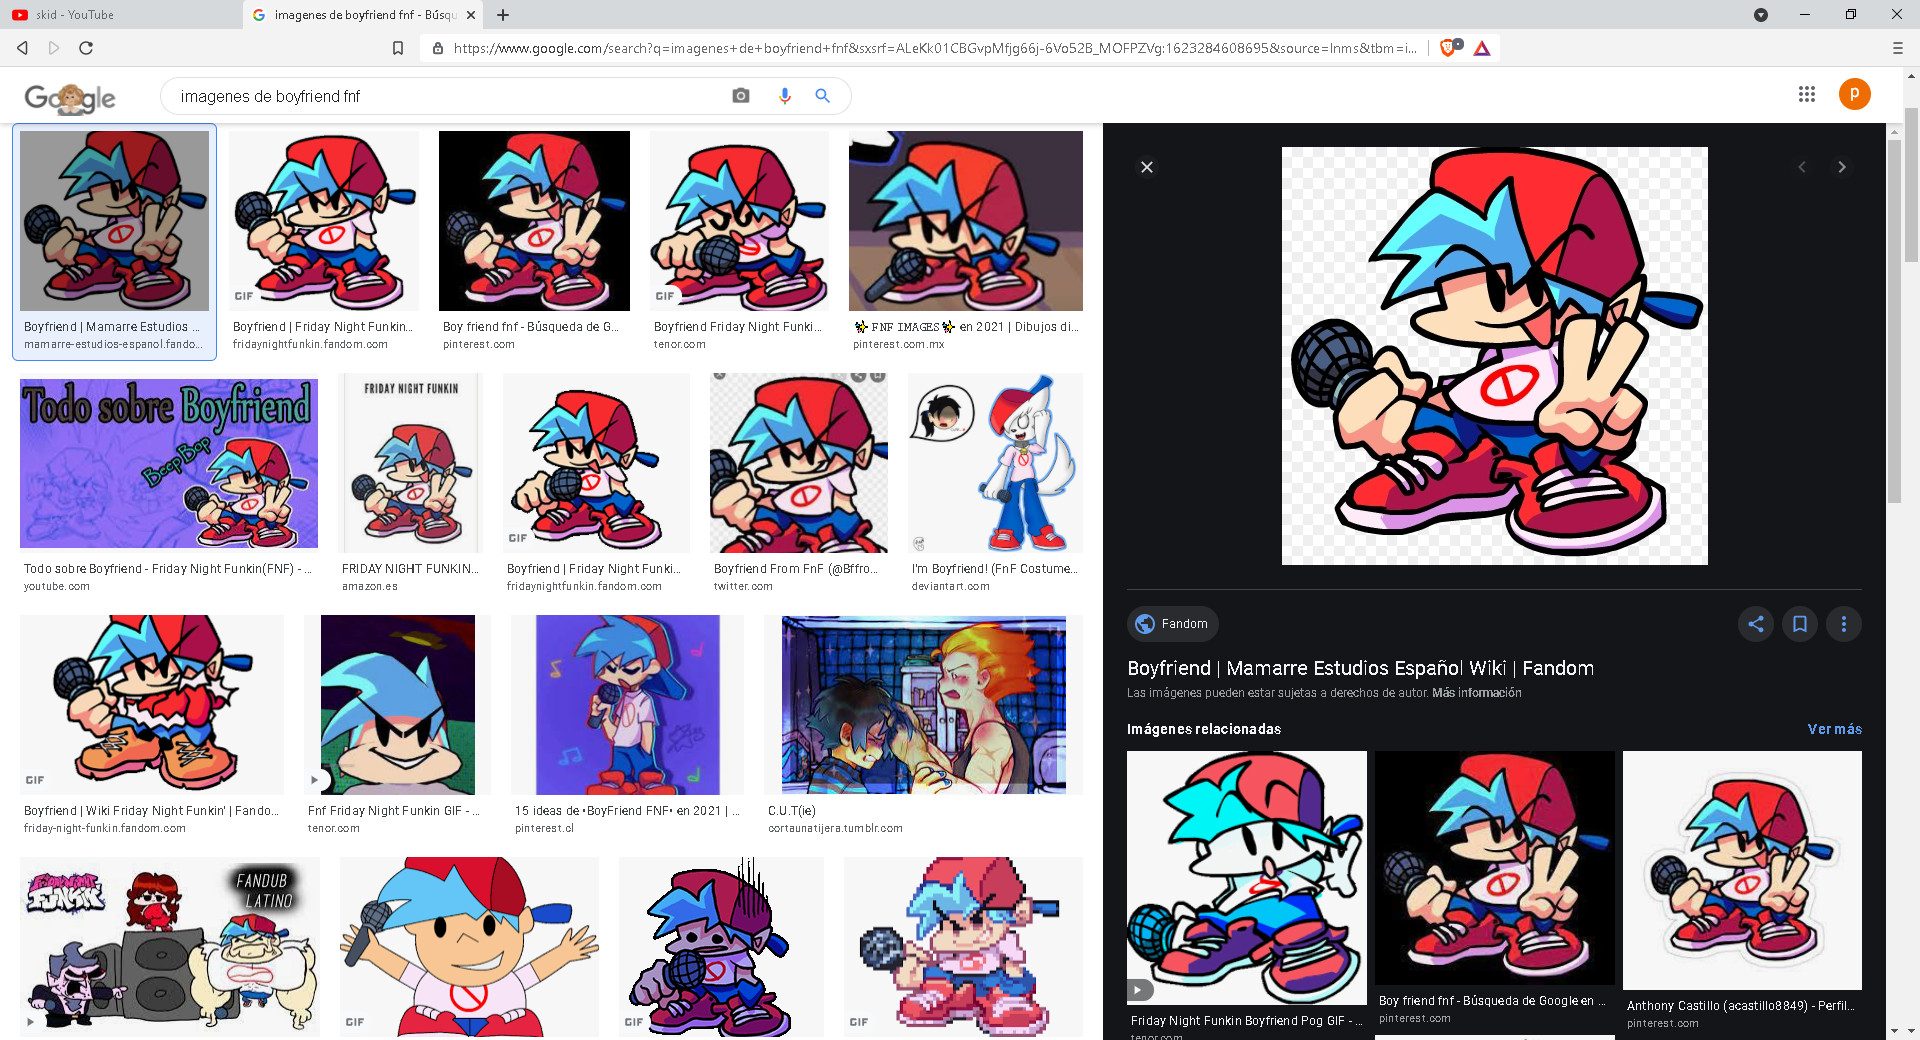Open the three-dot more options in panel
This screenshot has width=1920, height=1040.
point(1844,624)
